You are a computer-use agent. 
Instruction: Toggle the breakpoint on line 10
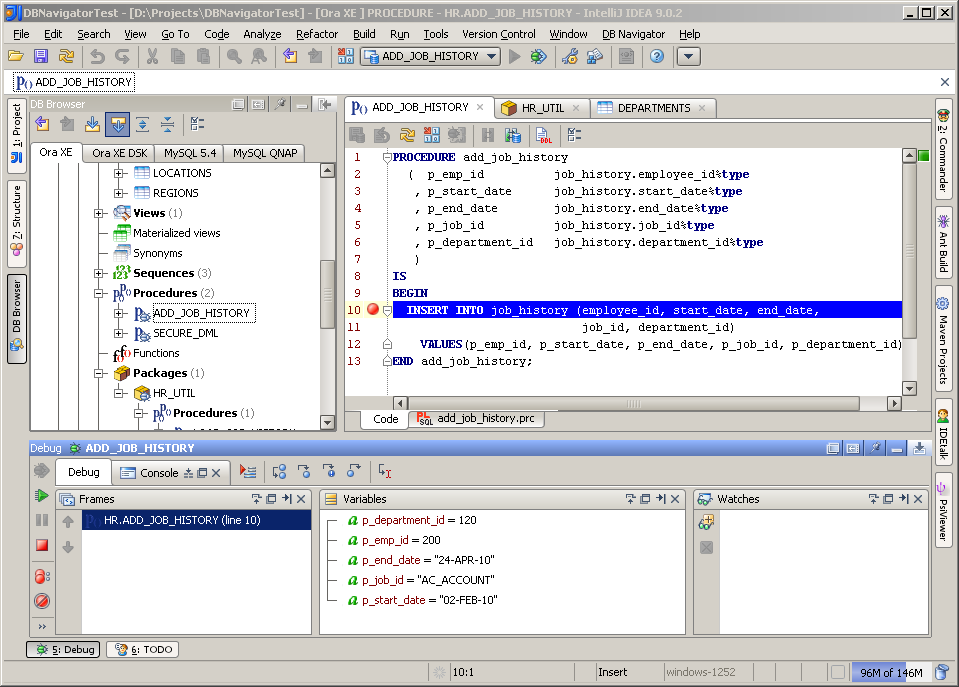coord(372,310)
